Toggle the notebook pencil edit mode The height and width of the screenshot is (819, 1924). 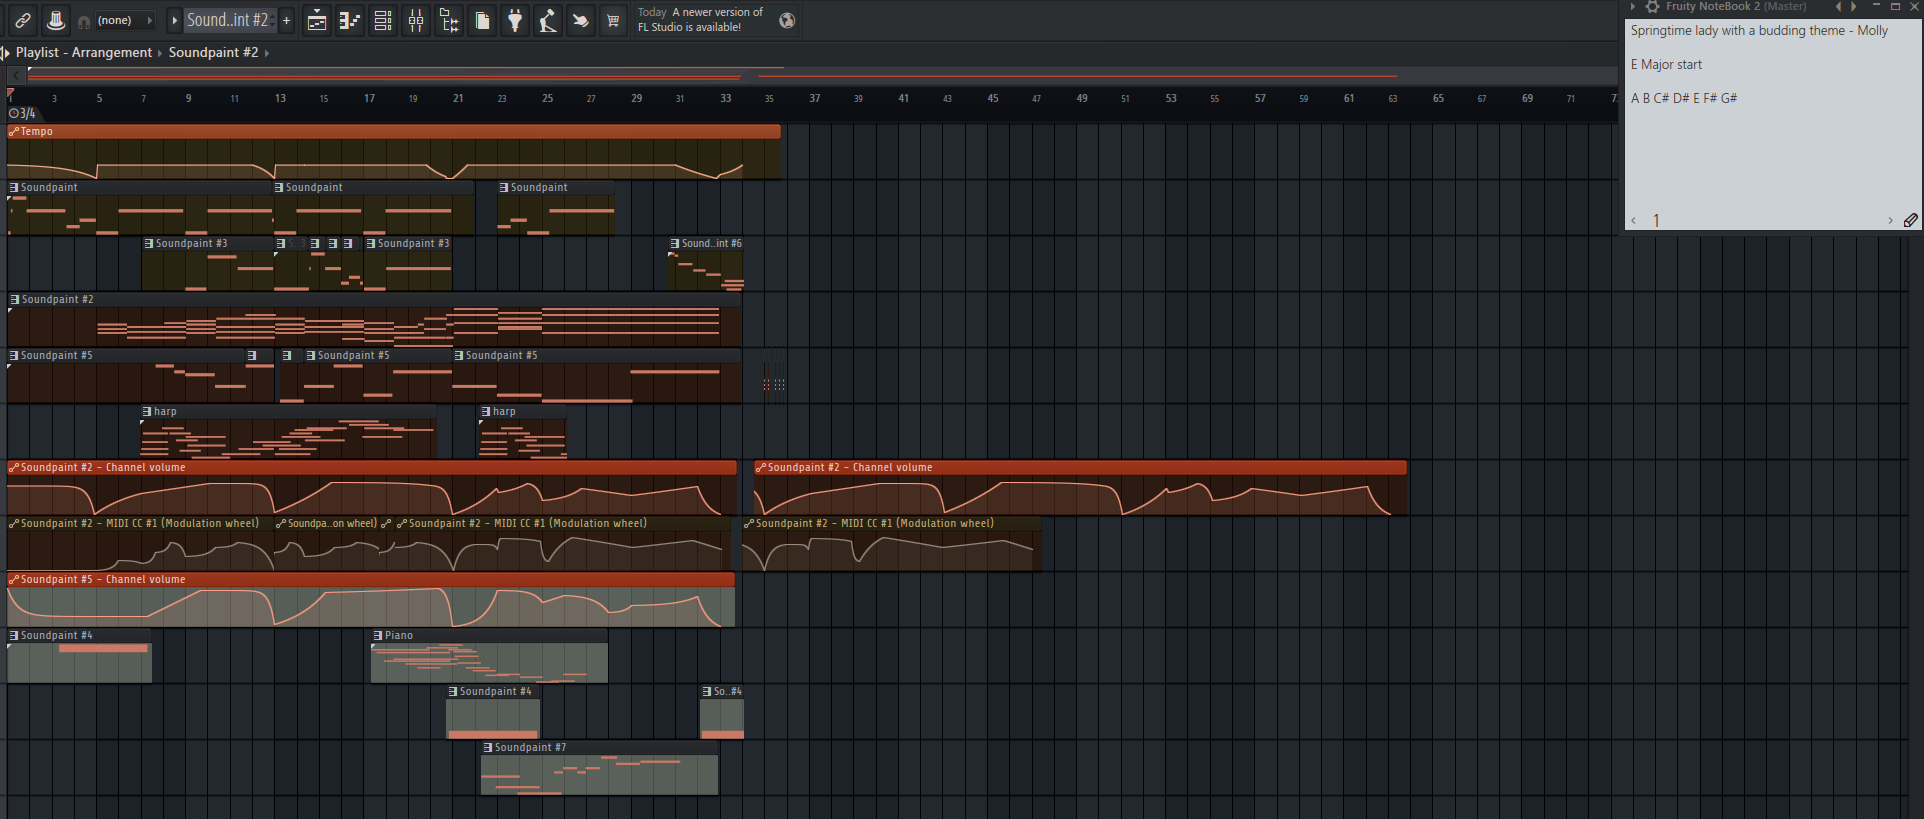1910,220
